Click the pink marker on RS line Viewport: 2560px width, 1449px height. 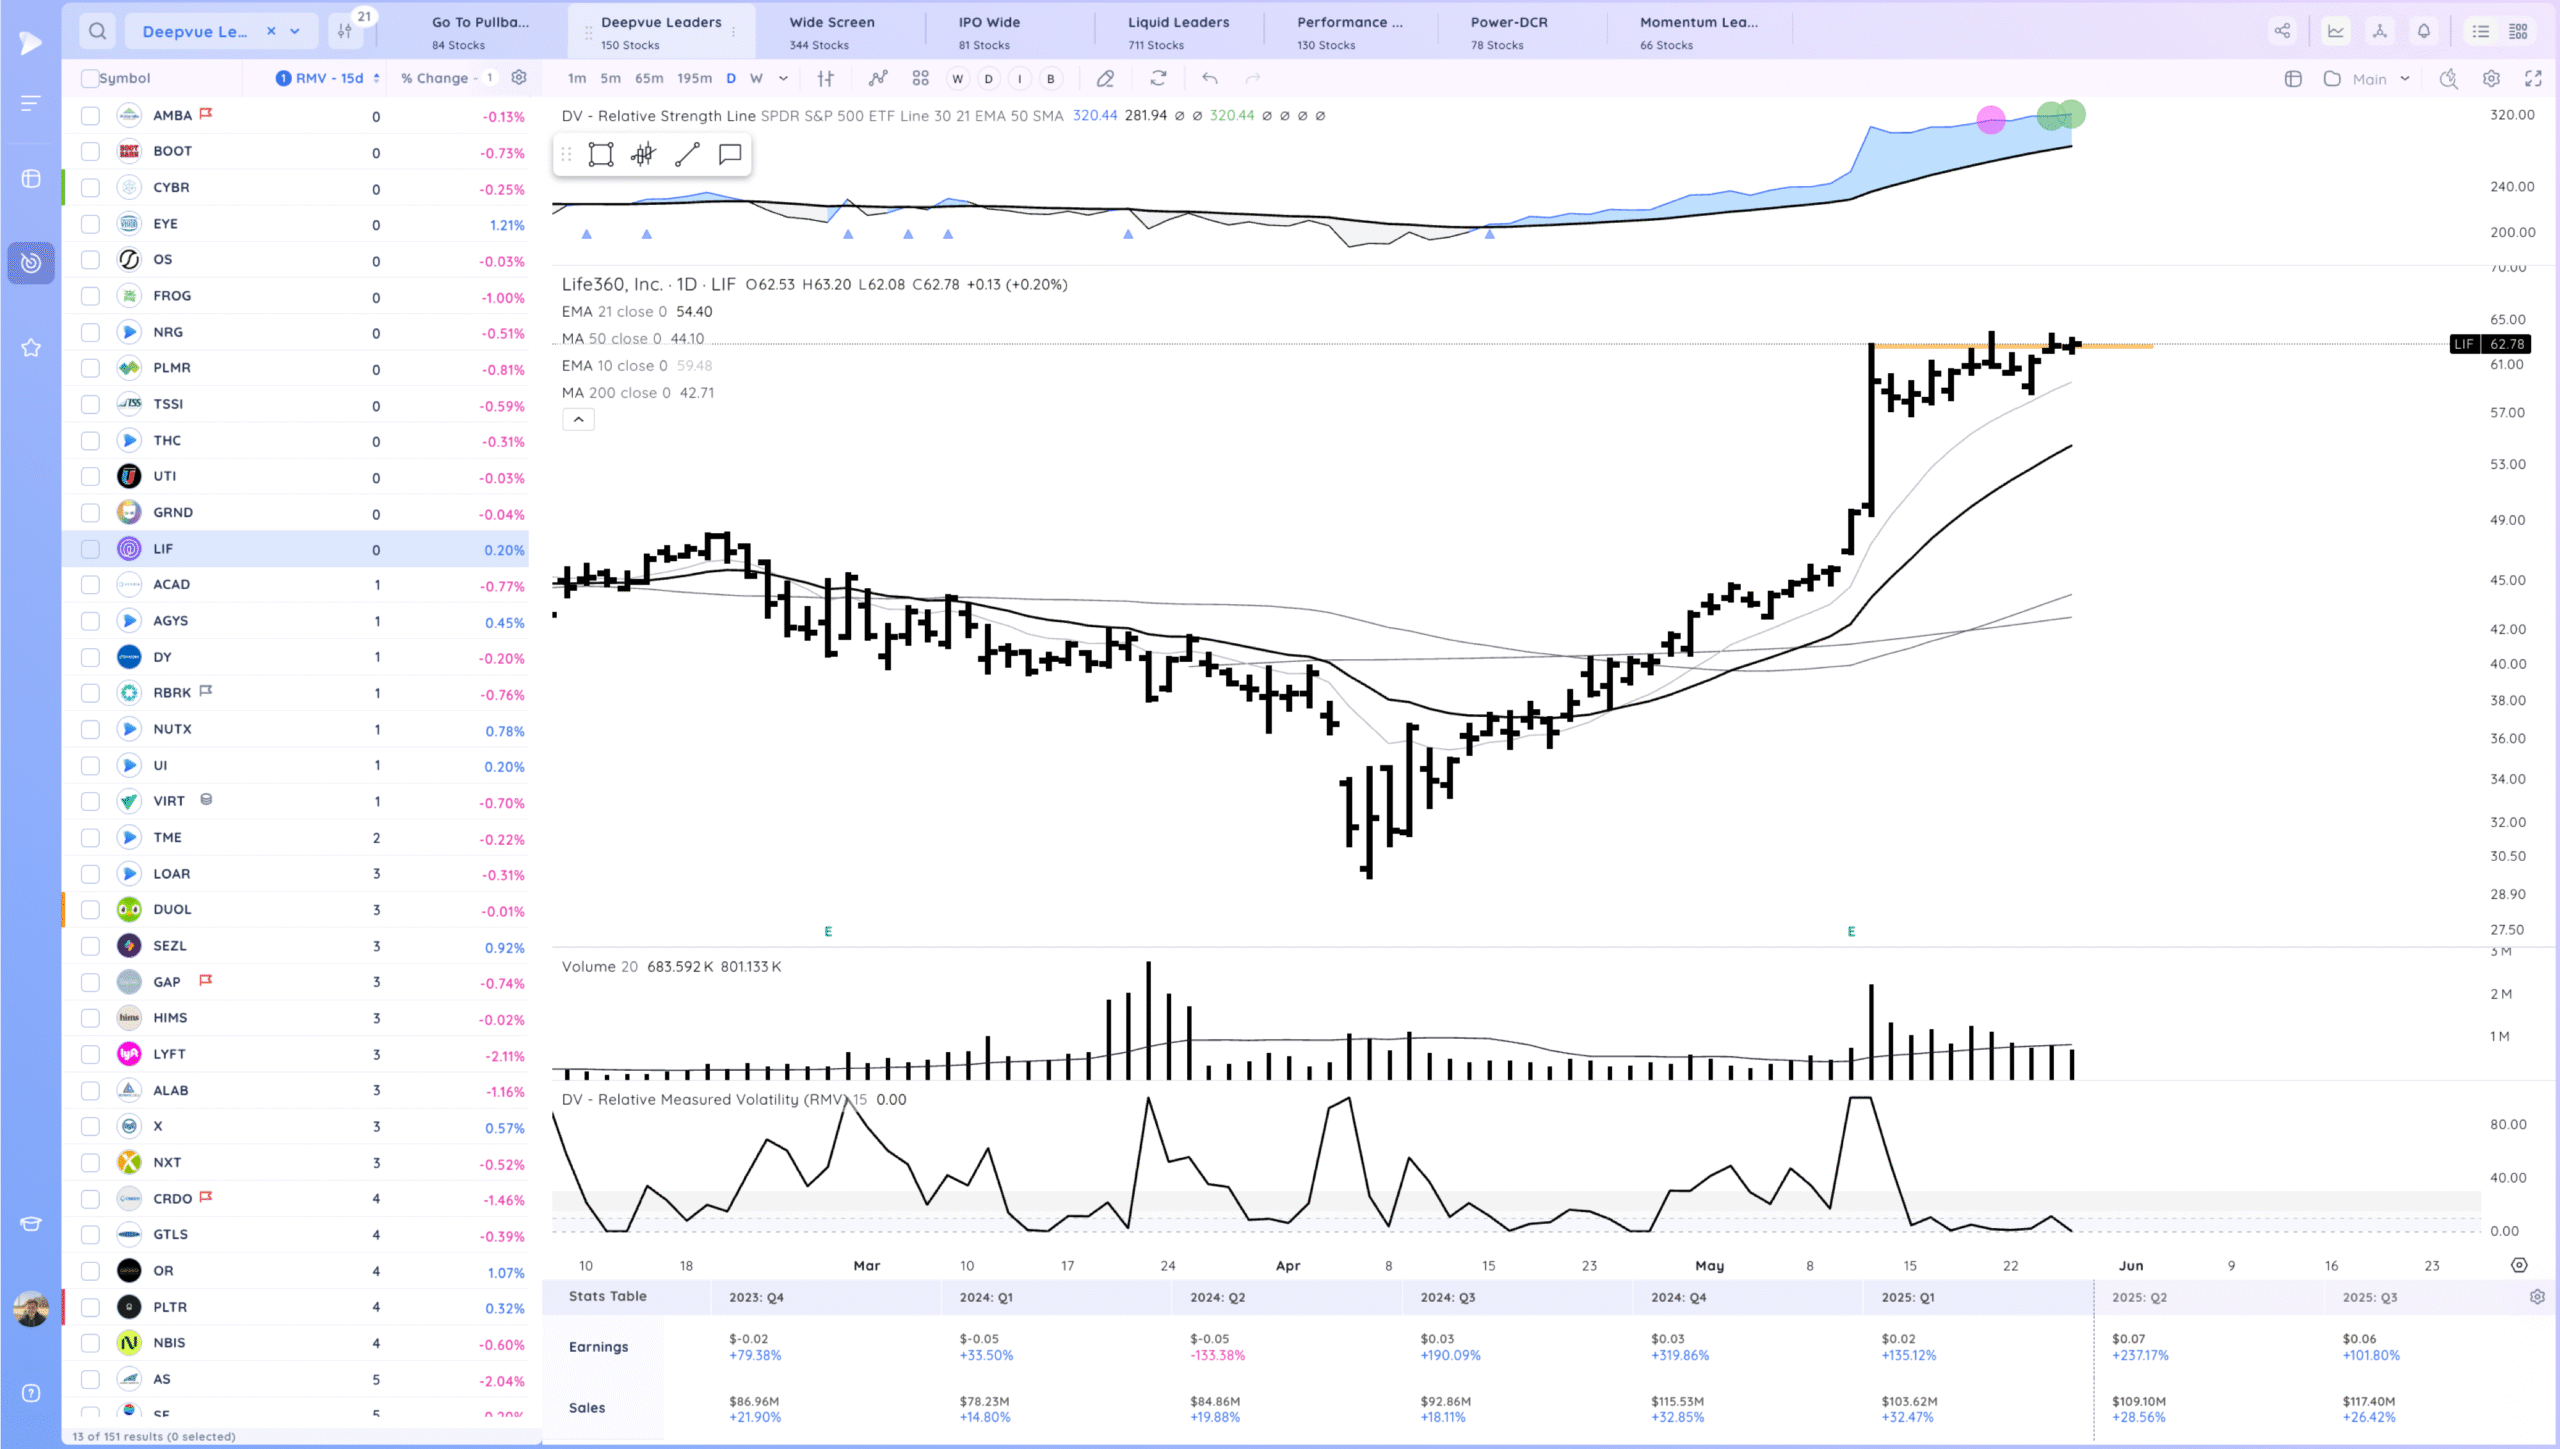tap(1990, 120)
